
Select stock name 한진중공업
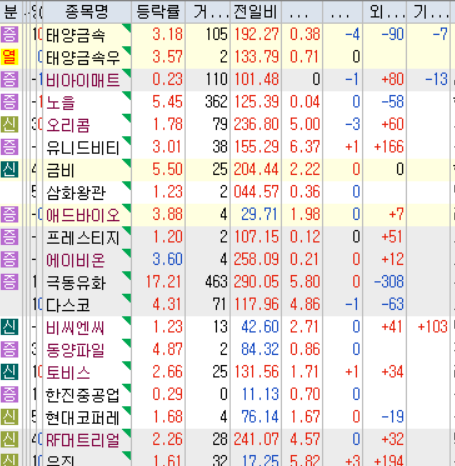83,395
